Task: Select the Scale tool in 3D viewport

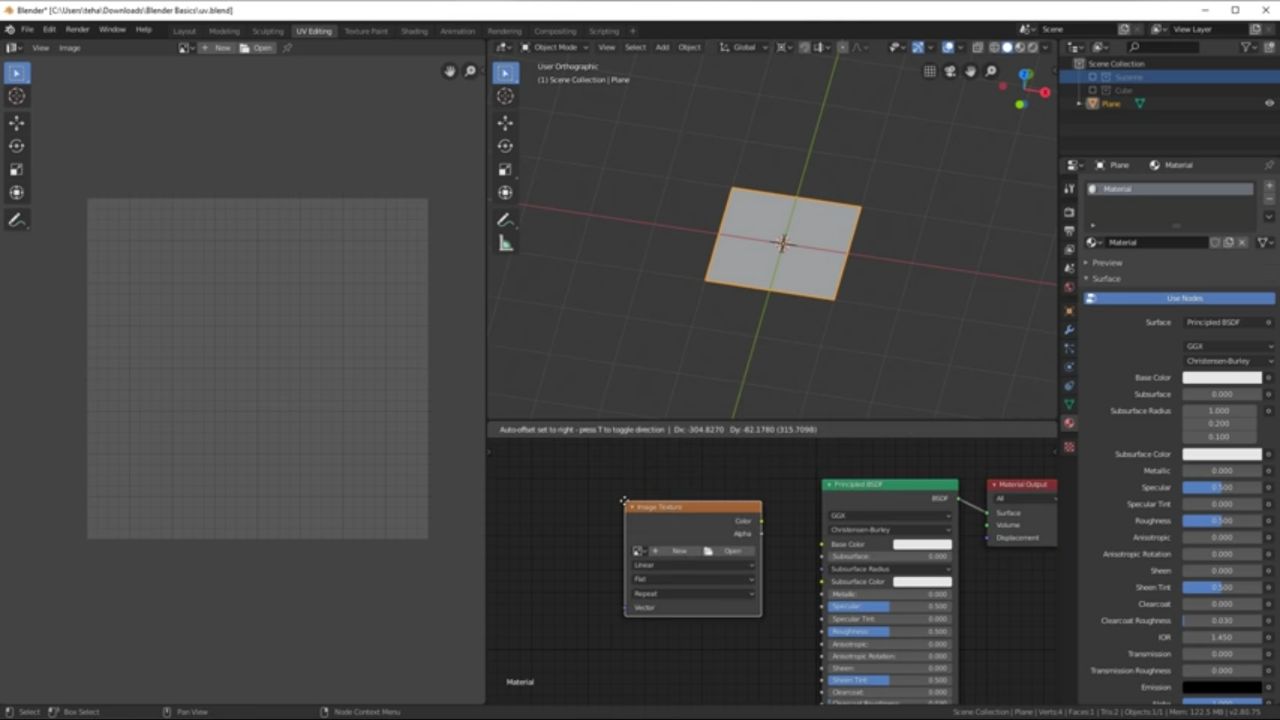Action: click(505, 170)
